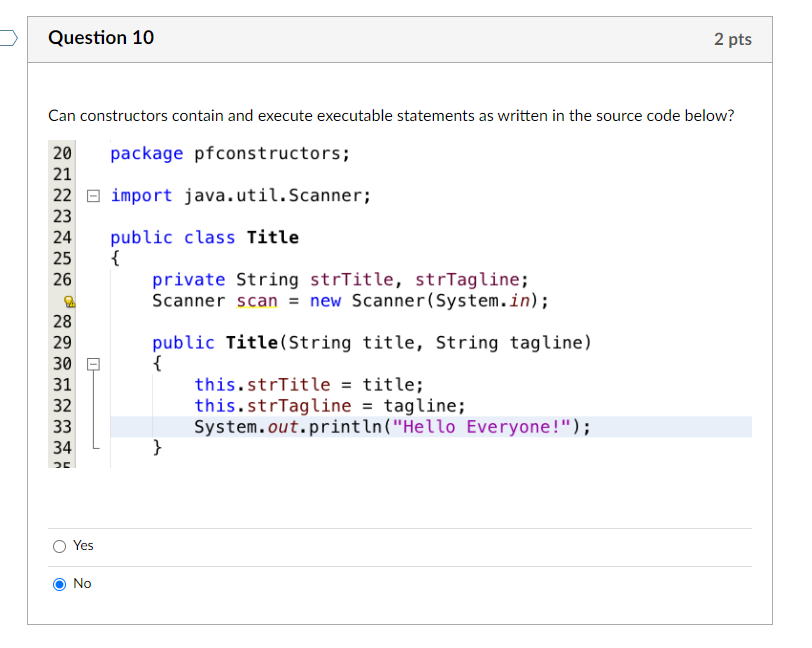
Task: Select the No radio button
Action: (x=60, y=584)
